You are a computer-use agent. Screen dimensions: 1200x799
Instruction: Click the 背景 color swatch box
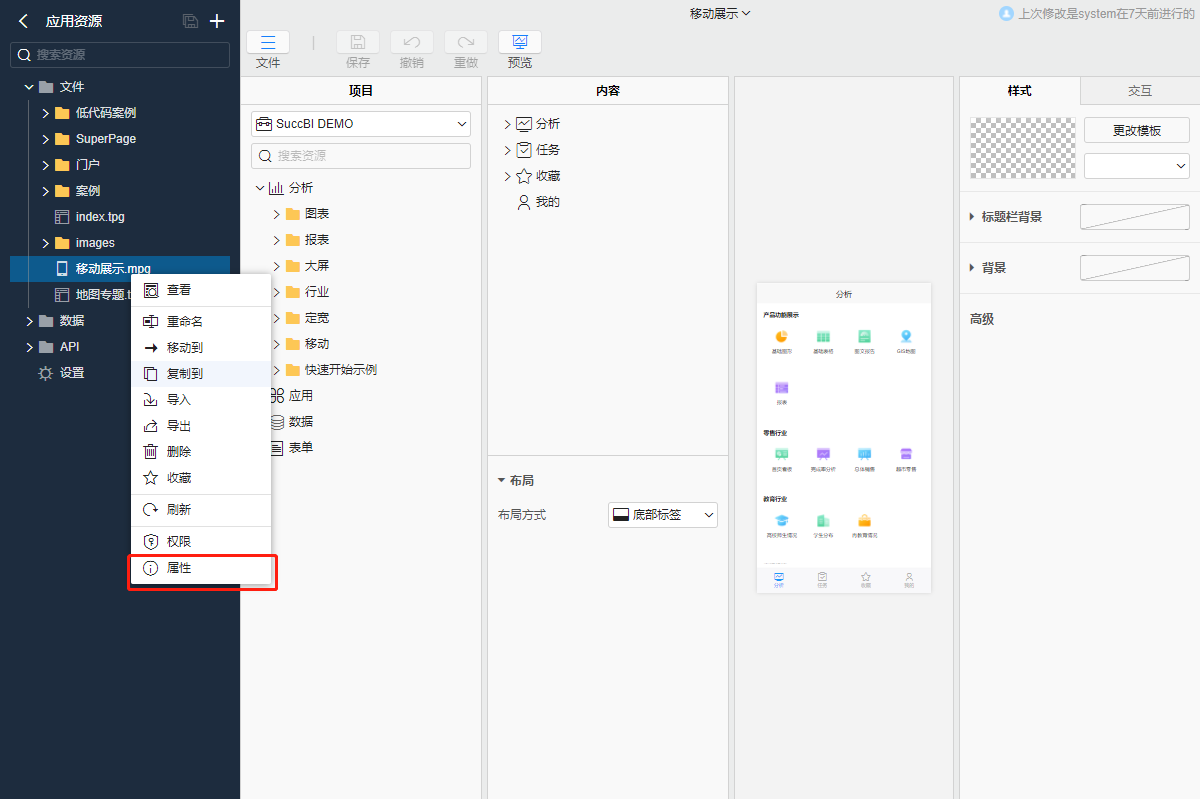click(1134, 268)
